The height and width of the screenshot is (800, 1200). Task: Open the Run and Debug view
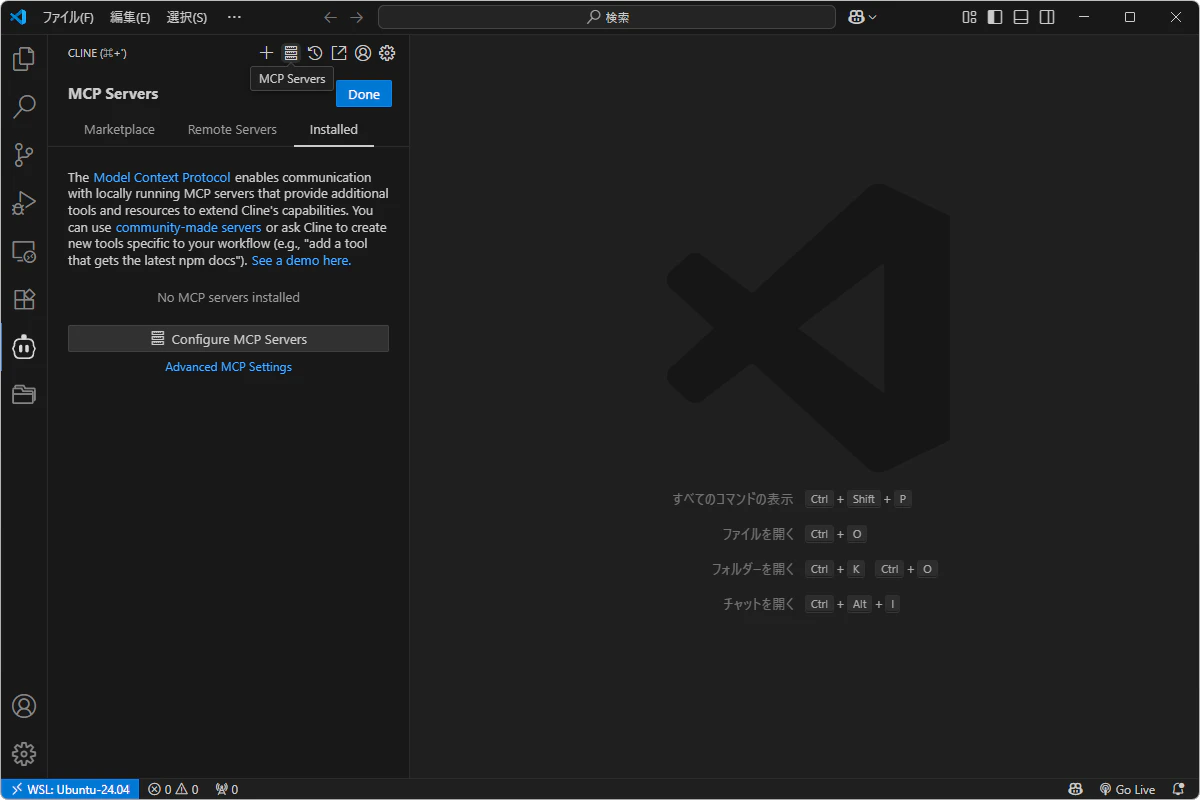click(x=24, y=203)
